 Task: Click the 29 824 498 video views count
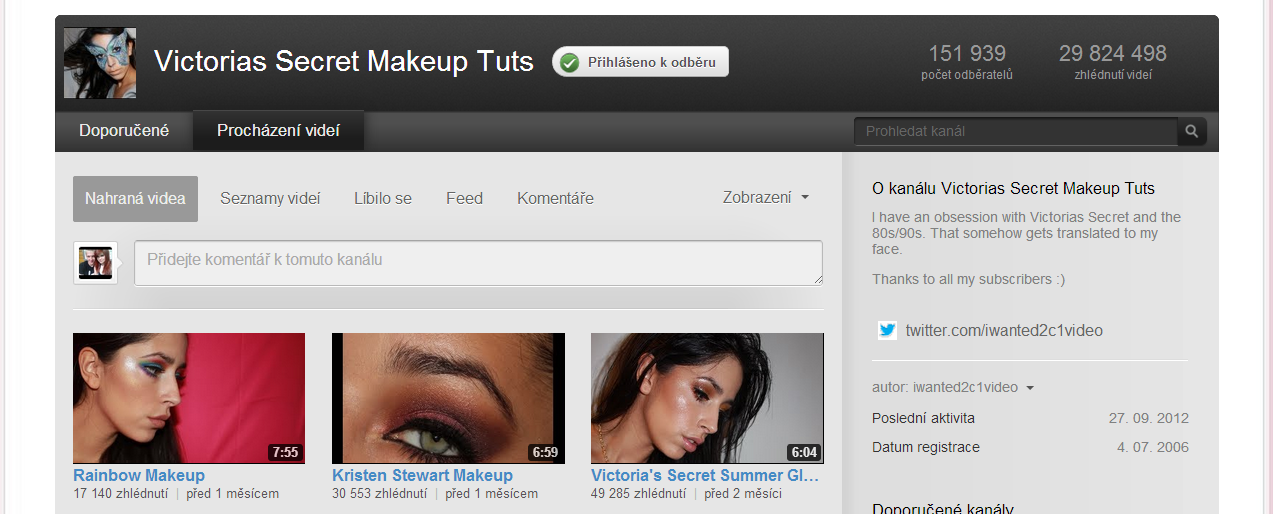click(1113, 53)
